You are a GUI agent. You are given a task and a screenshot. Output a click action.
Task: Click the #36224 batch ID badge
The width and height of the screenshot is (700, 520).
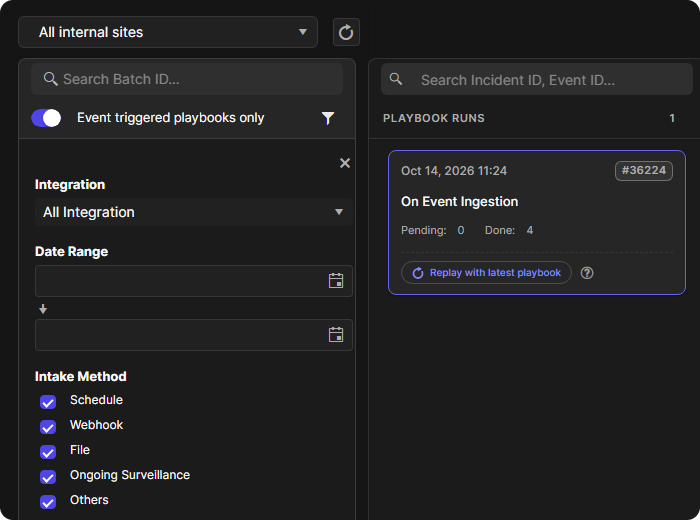point(644,171)
